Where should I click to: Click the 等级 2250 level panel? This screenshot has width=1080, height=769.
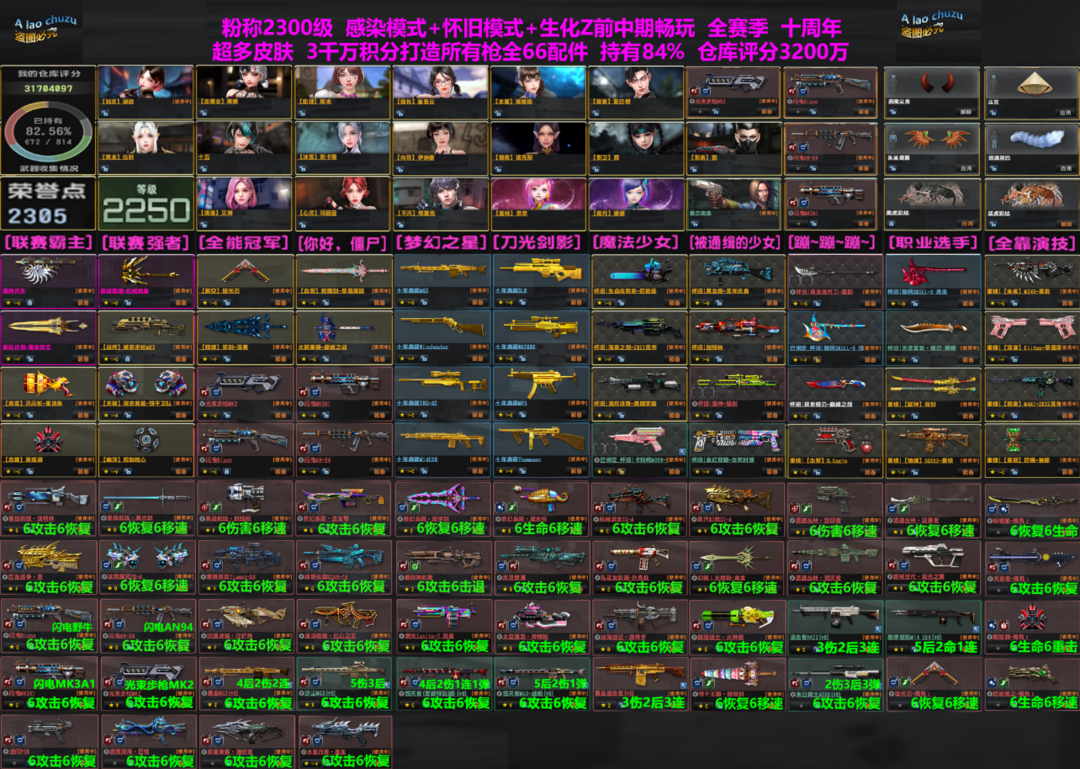click(146, 204)
